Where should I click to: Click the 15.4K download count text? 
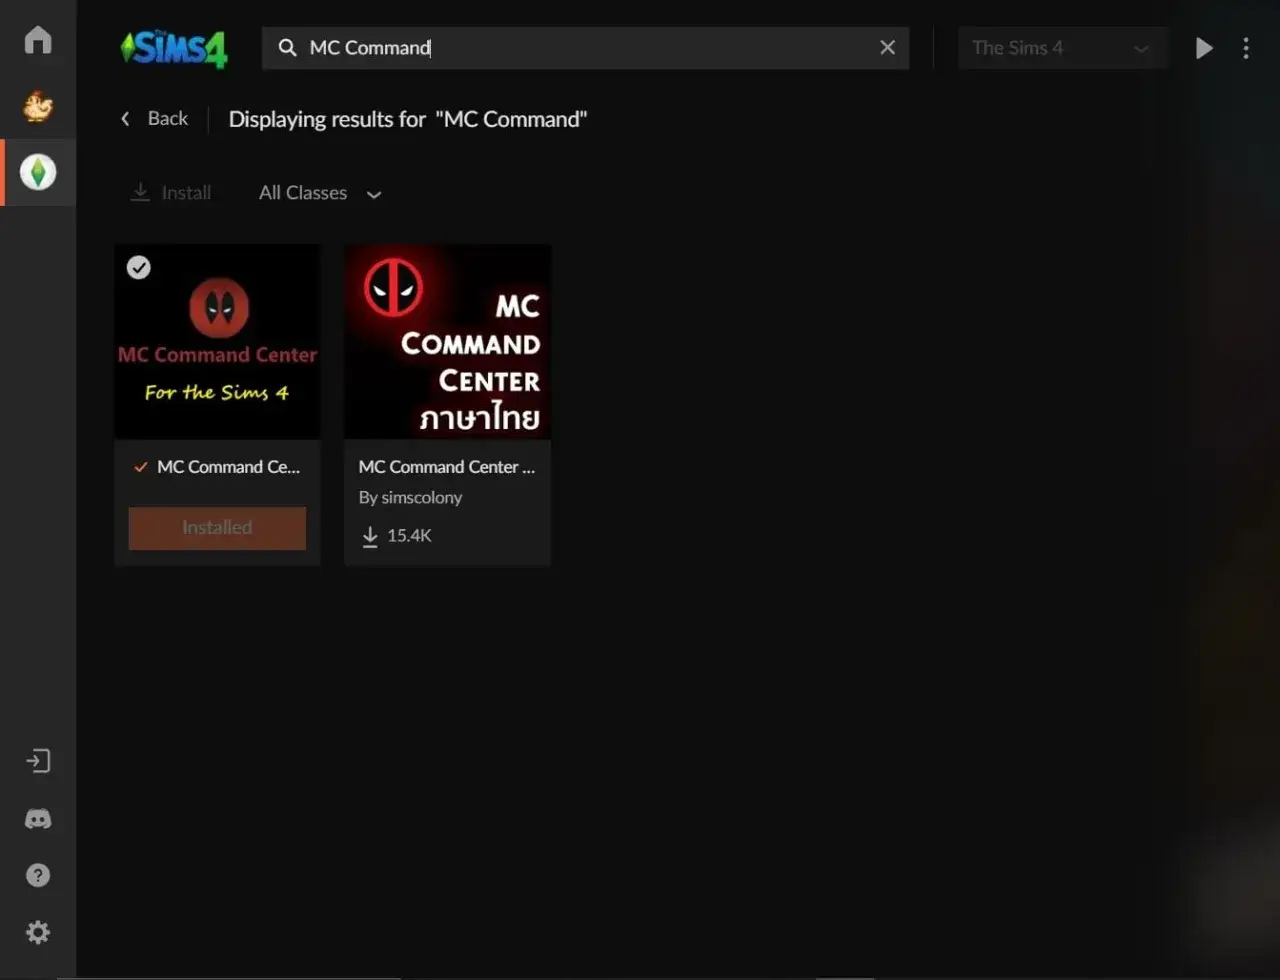(409, 536)
